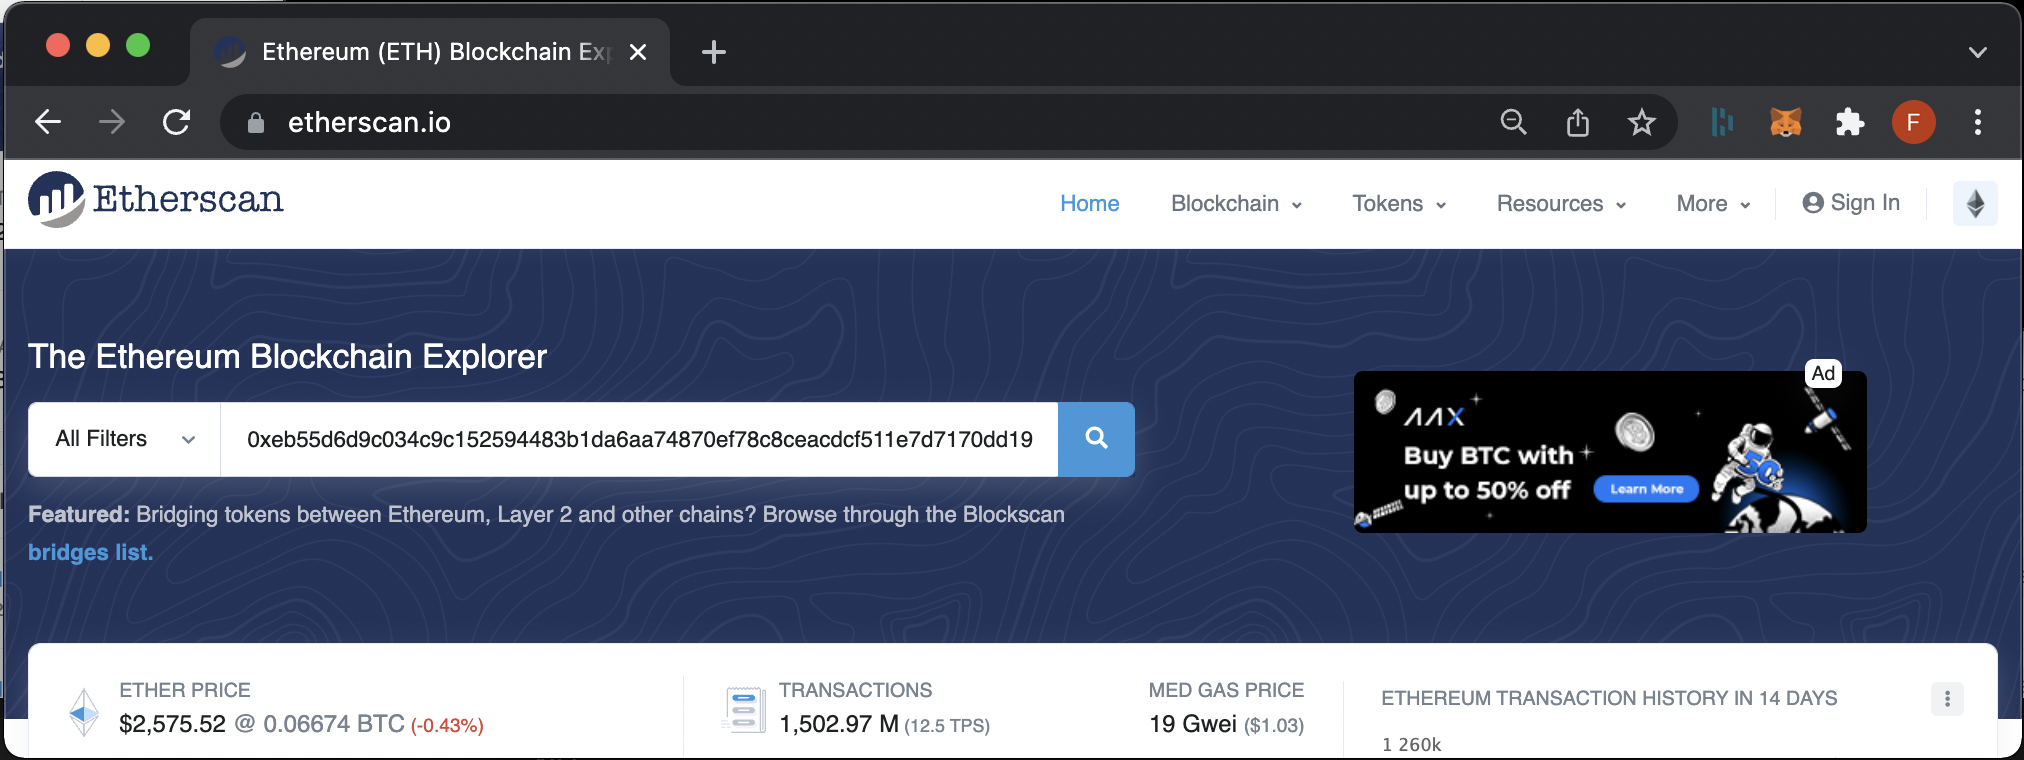Viewport: 2024px width, 760px height.
Task: Click the share page icon
Action: (x=1578, y=122)
